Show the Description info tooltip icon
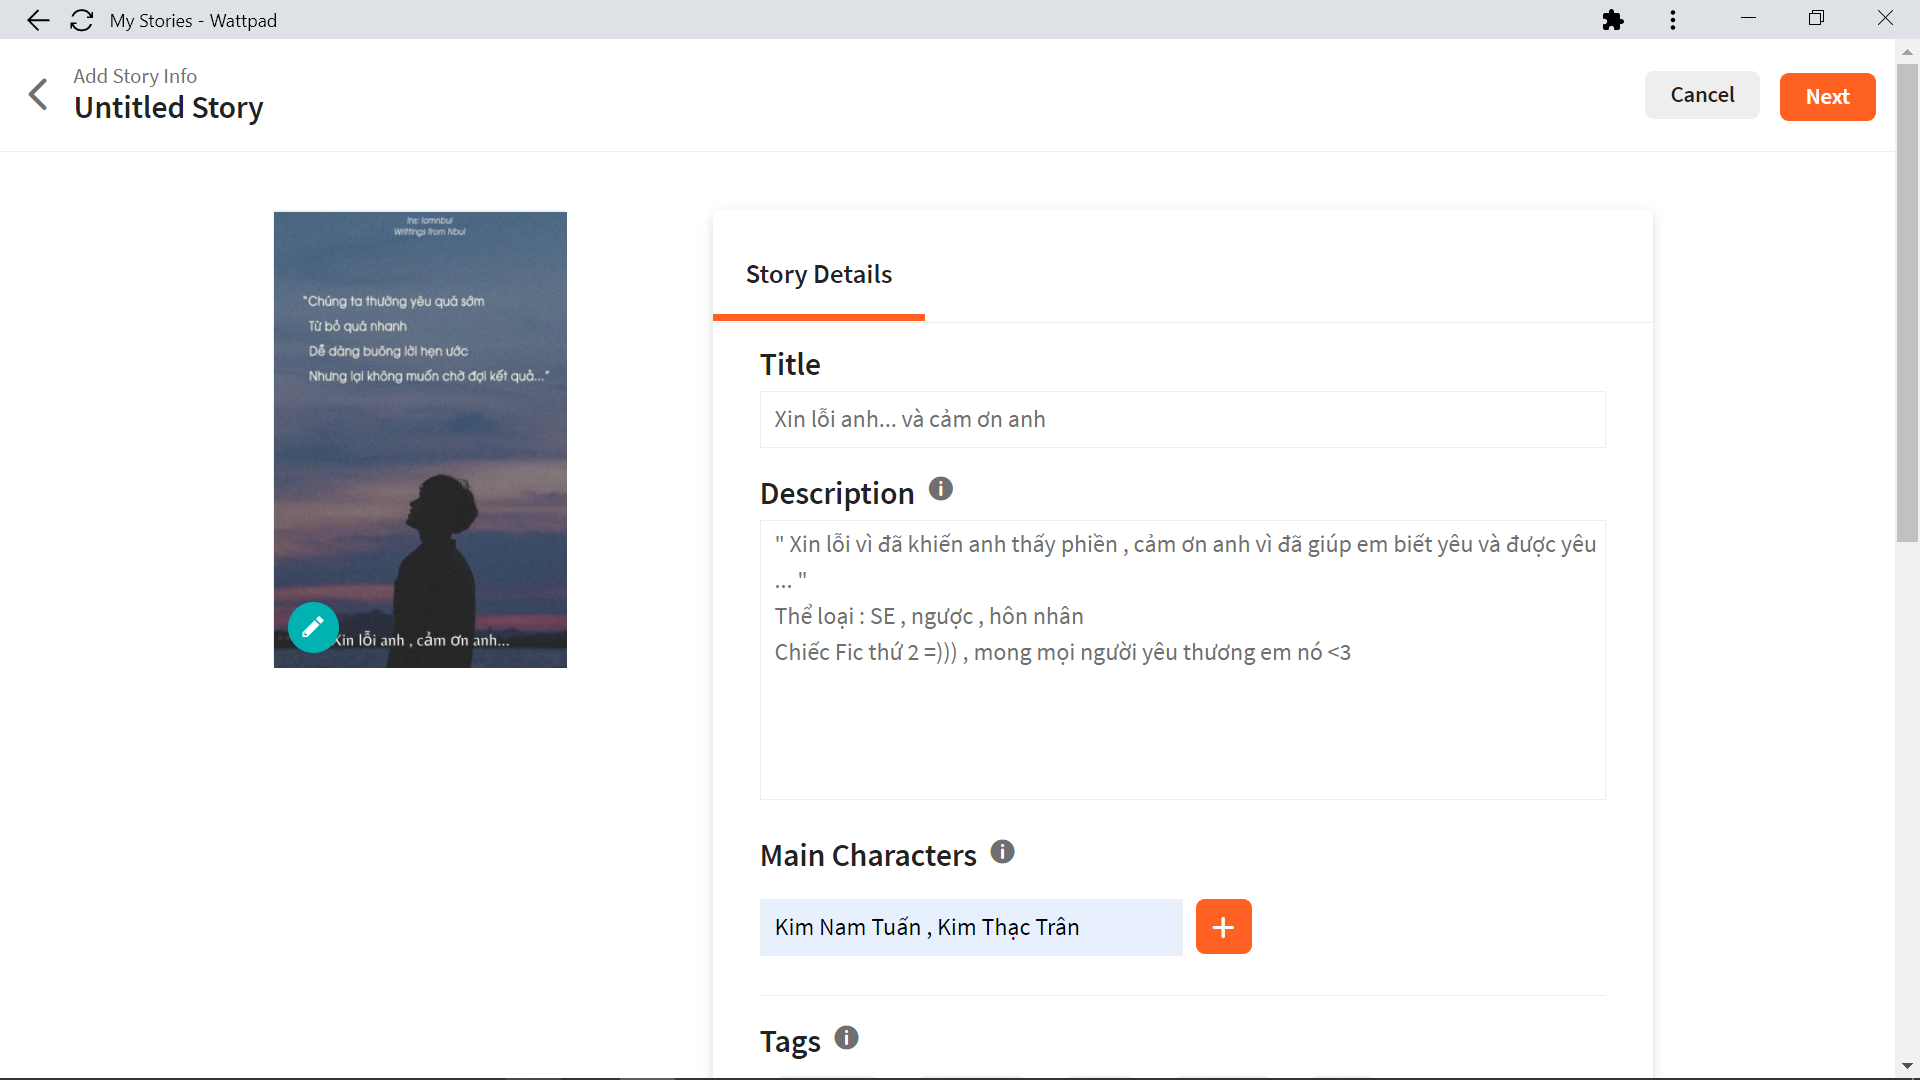This screenshot has height=1080, width=1920. click(941, 489)
